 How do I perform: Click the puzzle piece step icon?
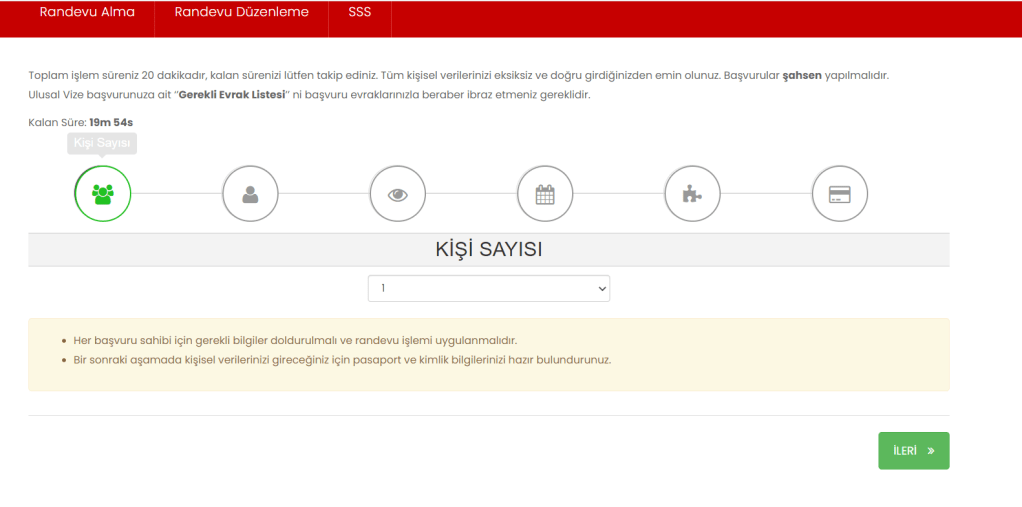(692, 194)
